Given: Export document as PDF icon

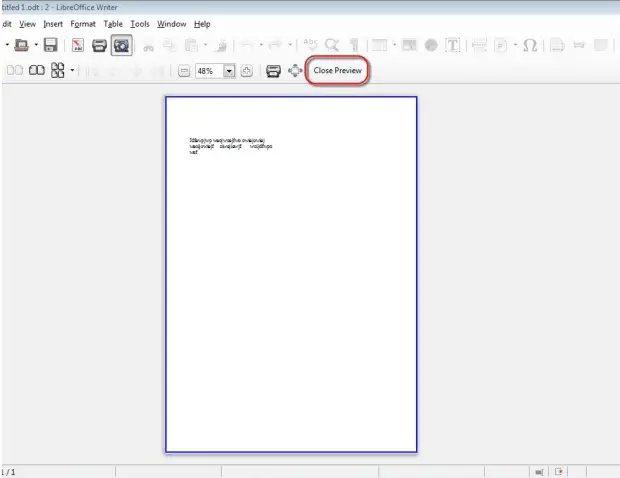Looking at the screenshot, I should coord(78,46).
